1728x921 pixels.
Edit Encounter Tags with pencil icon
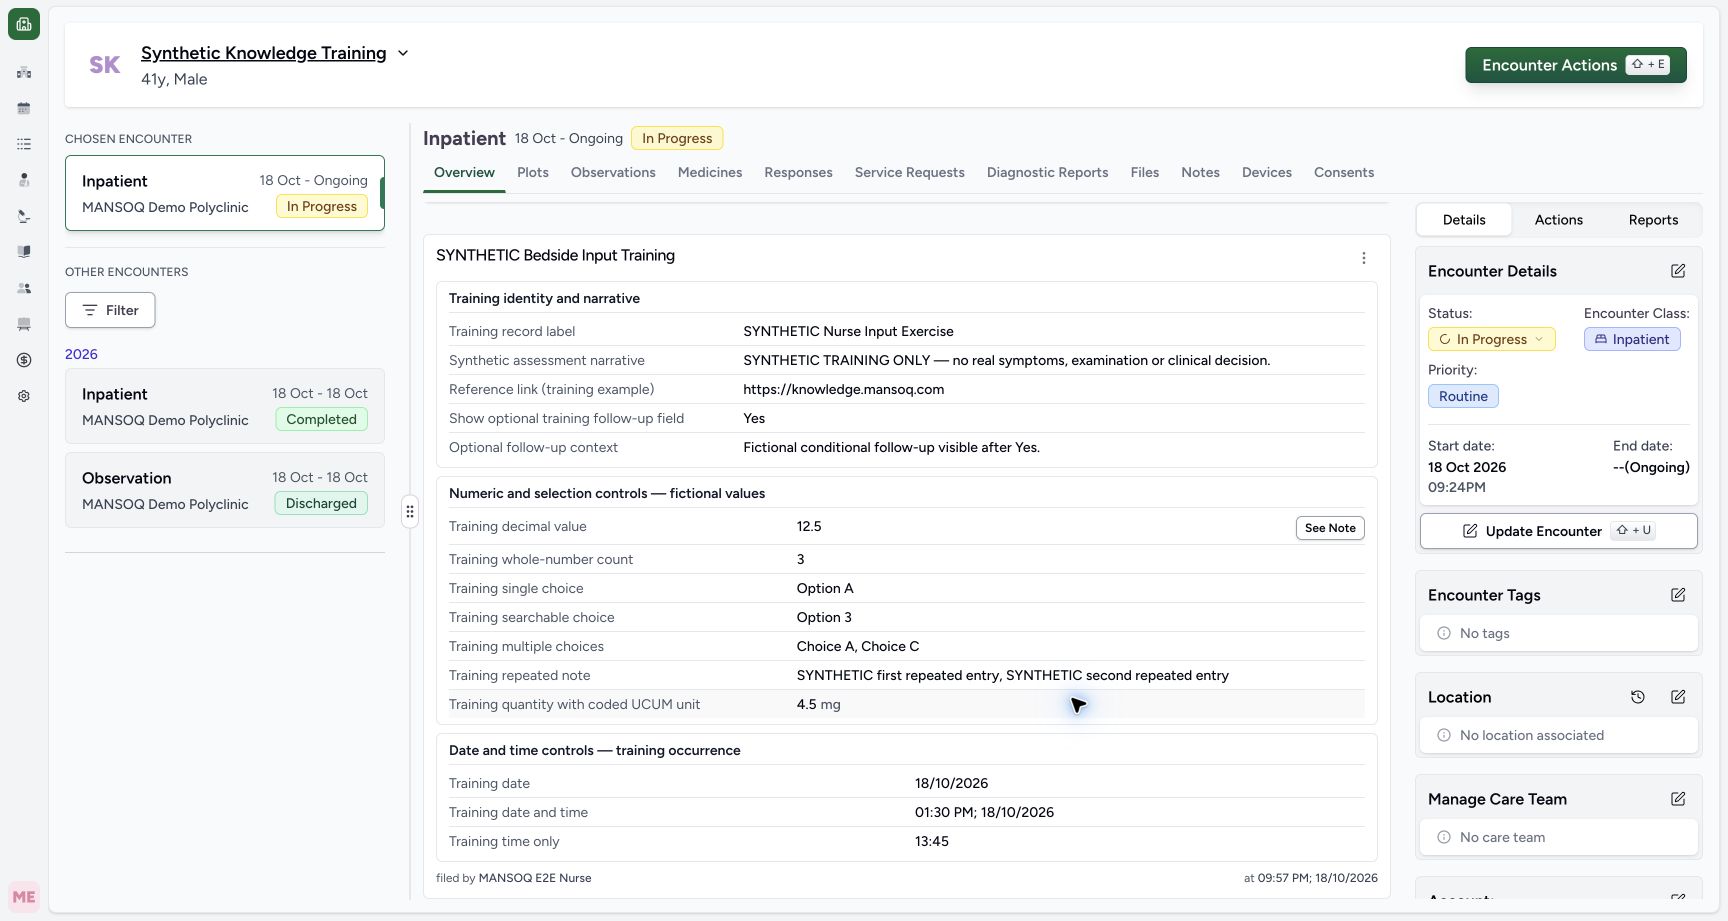click(x=1678, y=595)
